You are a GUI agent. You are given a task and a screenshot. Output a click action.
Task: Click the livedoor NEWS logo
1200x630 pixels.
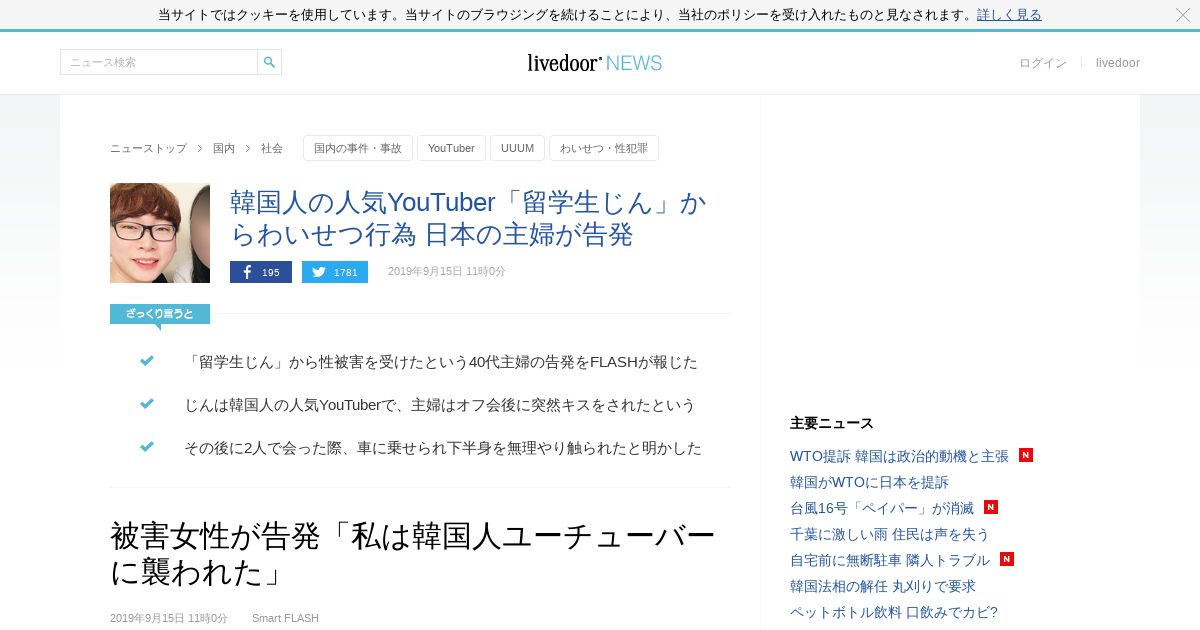[595, 63]
